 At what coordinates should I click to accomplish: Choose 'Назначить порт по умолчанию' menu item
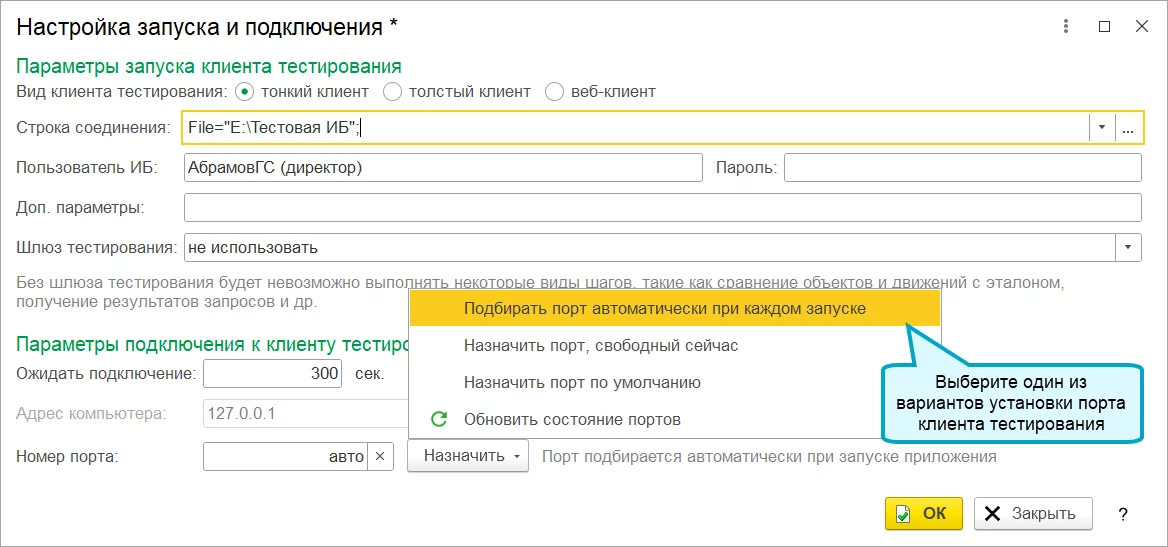point(582,383)
